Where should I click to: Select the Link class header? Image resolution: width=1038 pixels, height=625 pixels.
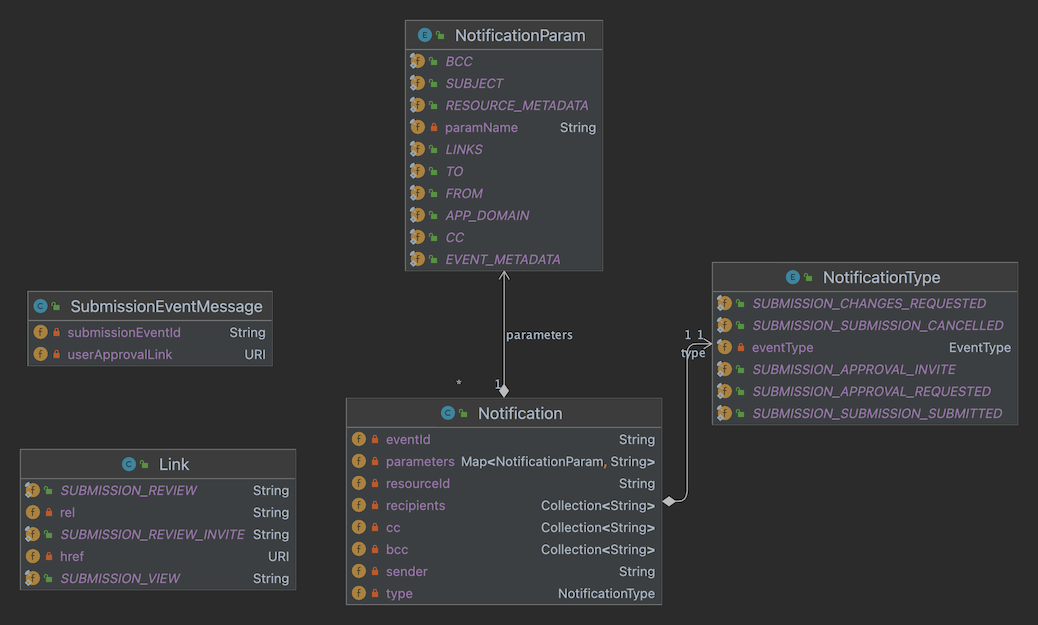pyautogui.click(x=158, y=465)
